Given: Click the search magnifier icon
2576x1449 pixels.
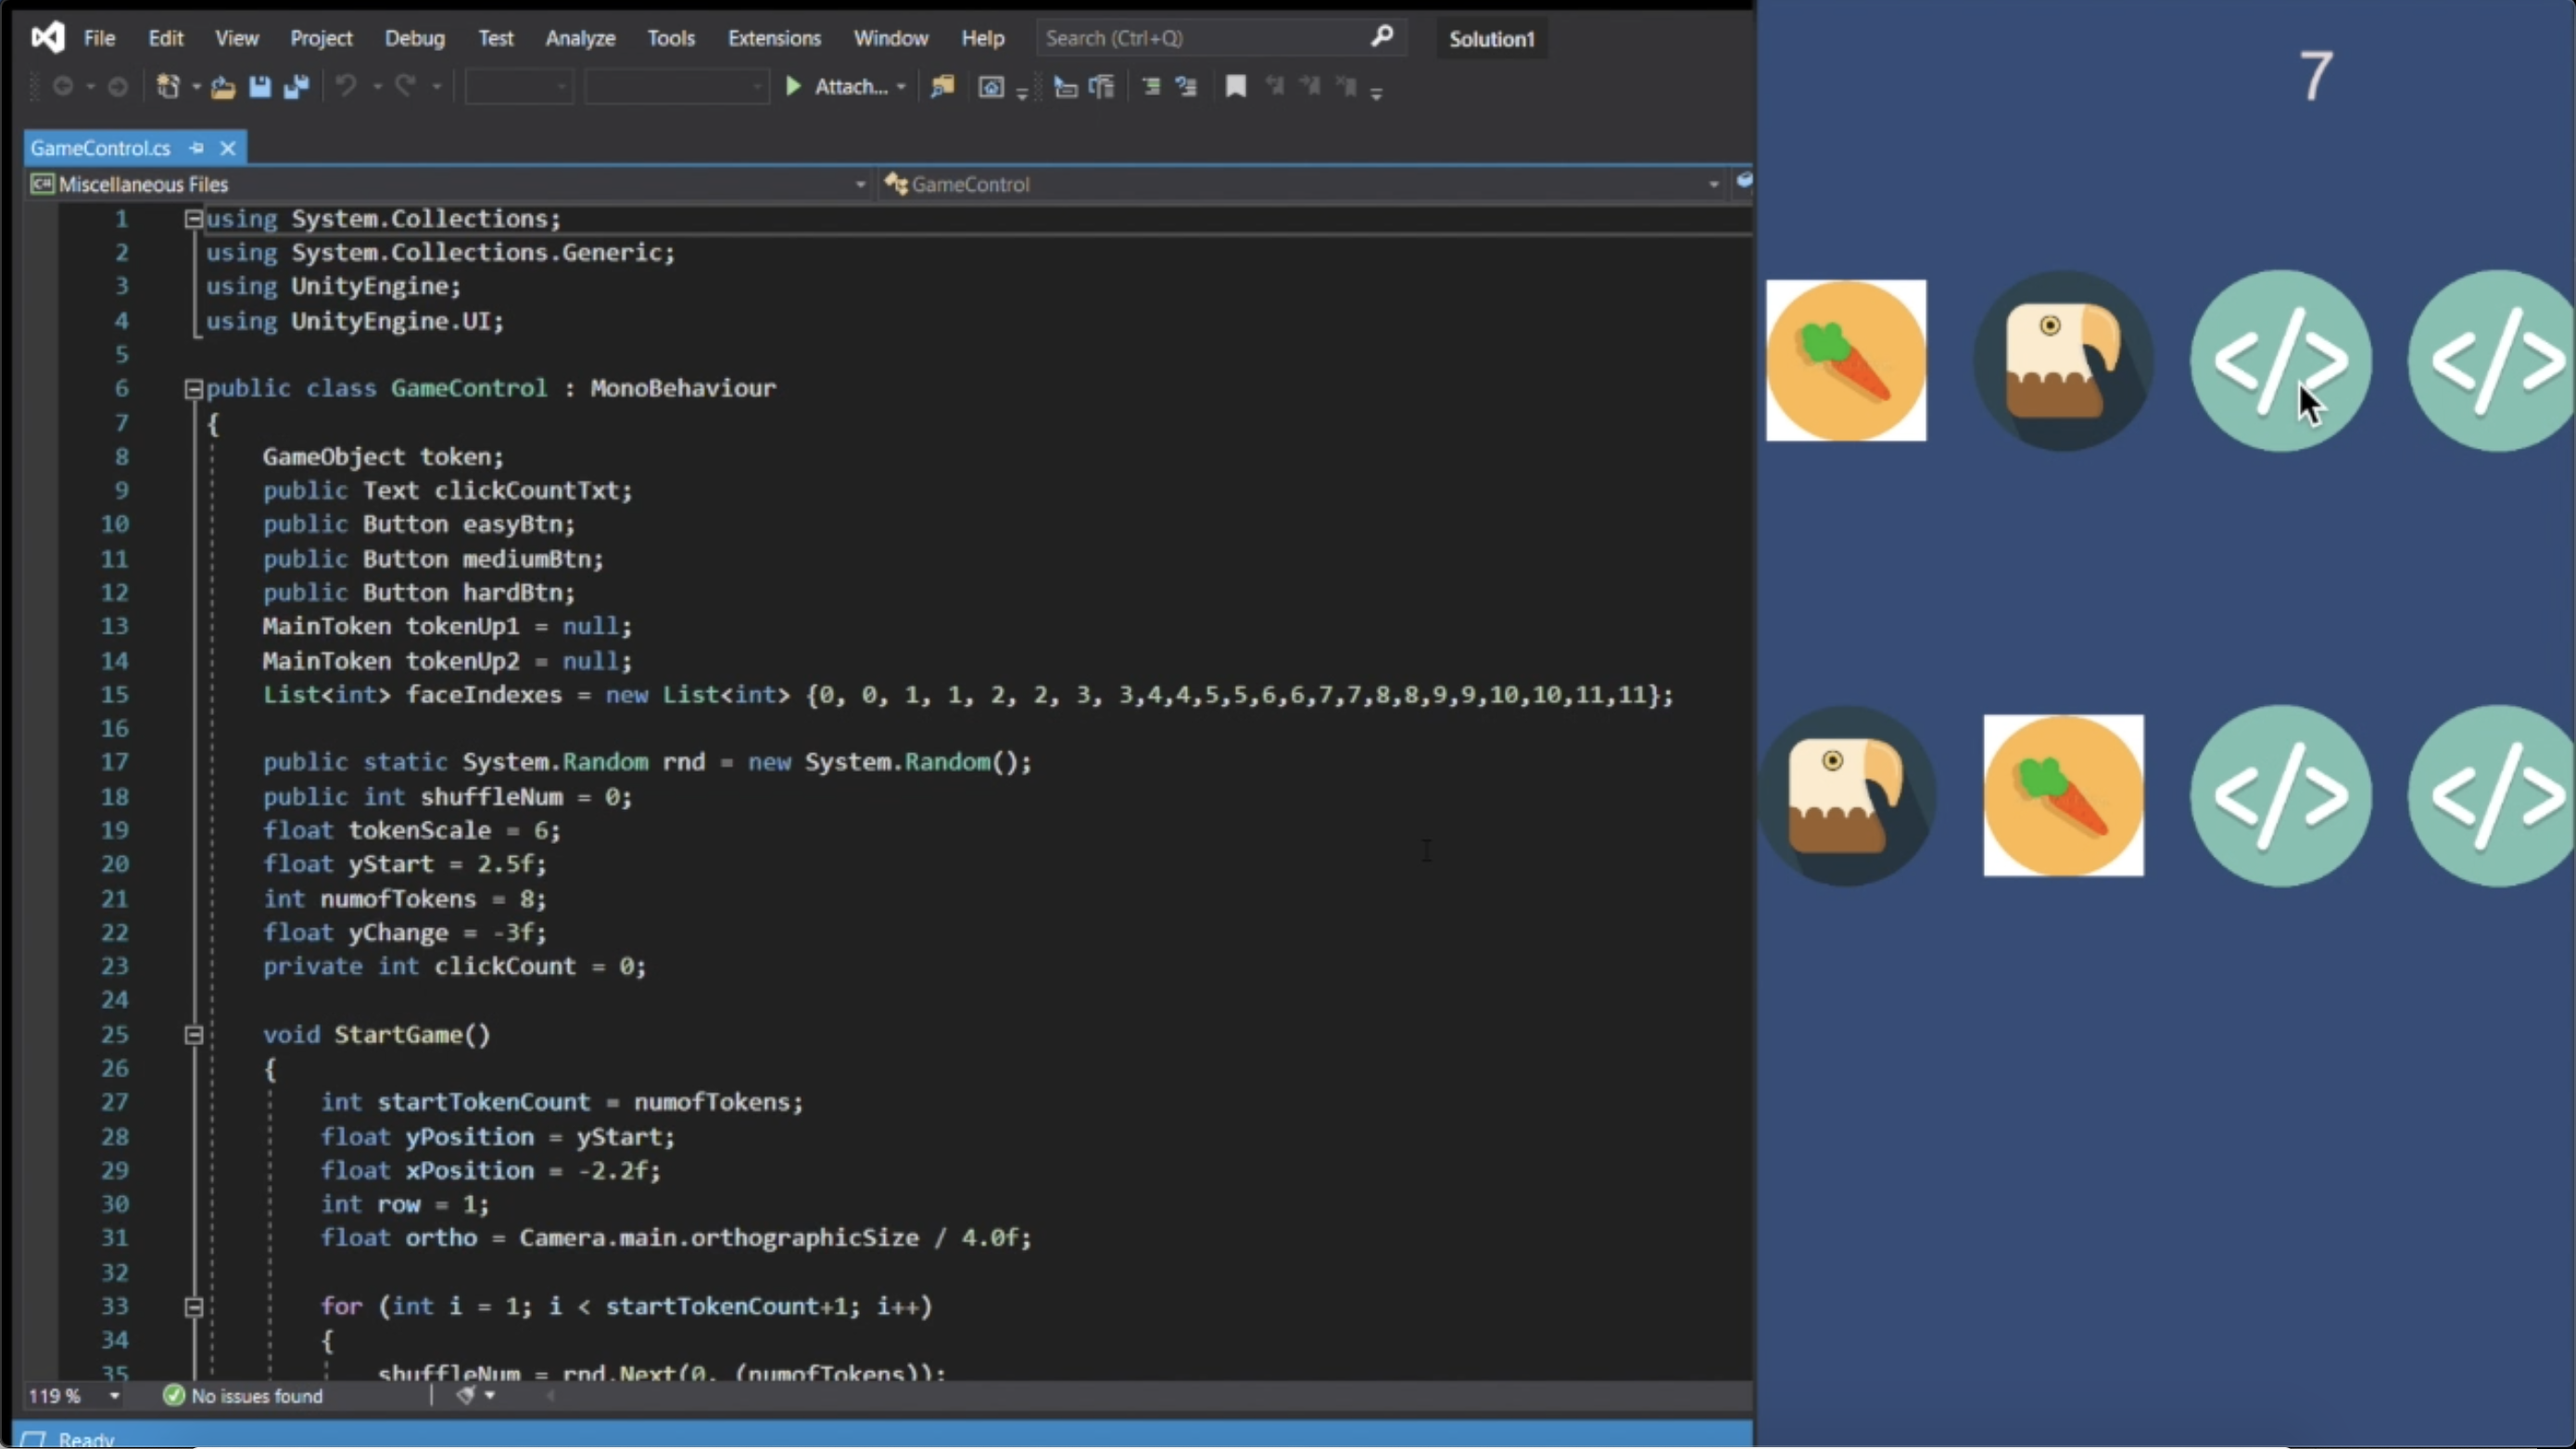Looking at the screenshot, I should 1382,37.
